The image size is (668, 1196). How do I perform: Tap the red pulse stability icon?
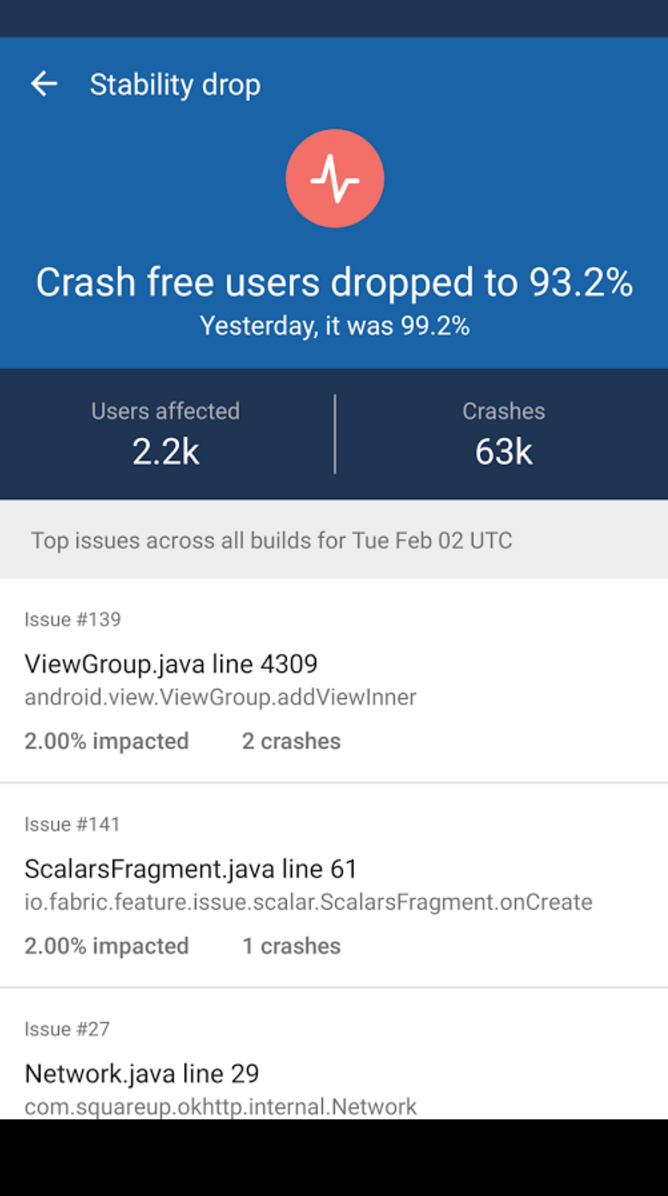(335, 178)
